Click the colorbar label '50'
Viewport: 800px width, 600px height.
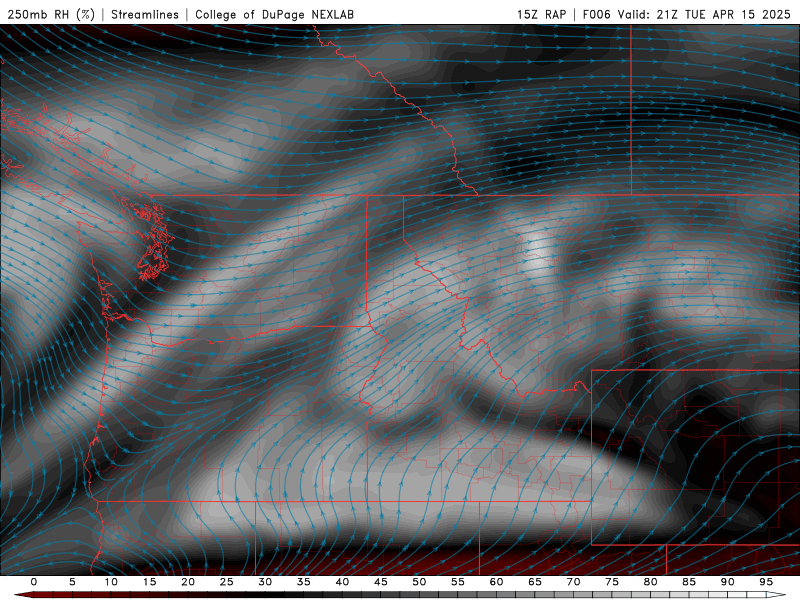point(419,582)
